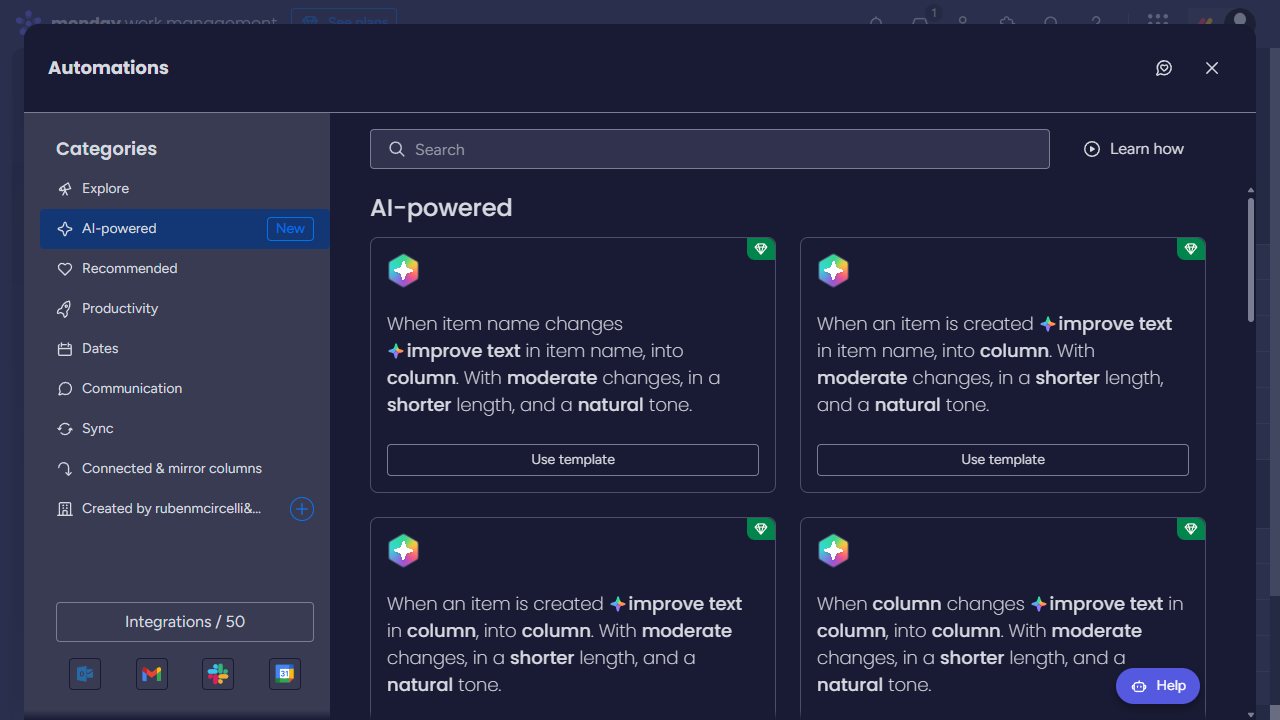
Task: Click the Integrations / 50 button
Action: pos(185,622)
